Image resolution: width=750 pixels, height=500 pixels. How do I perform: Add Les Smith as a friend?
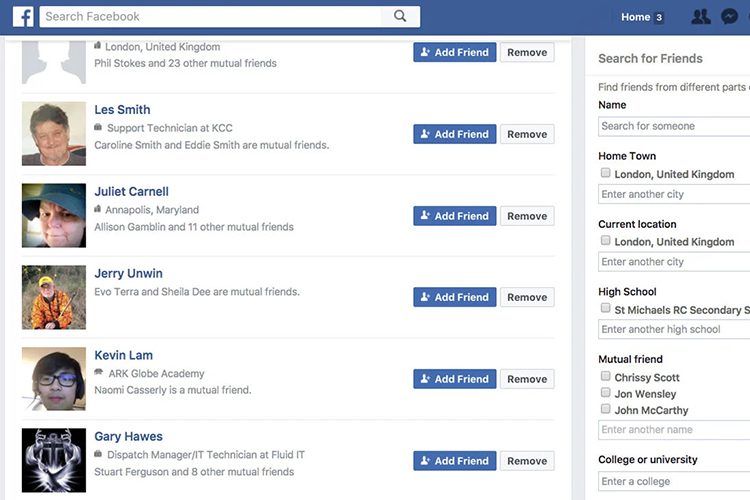tap(454, 134)
